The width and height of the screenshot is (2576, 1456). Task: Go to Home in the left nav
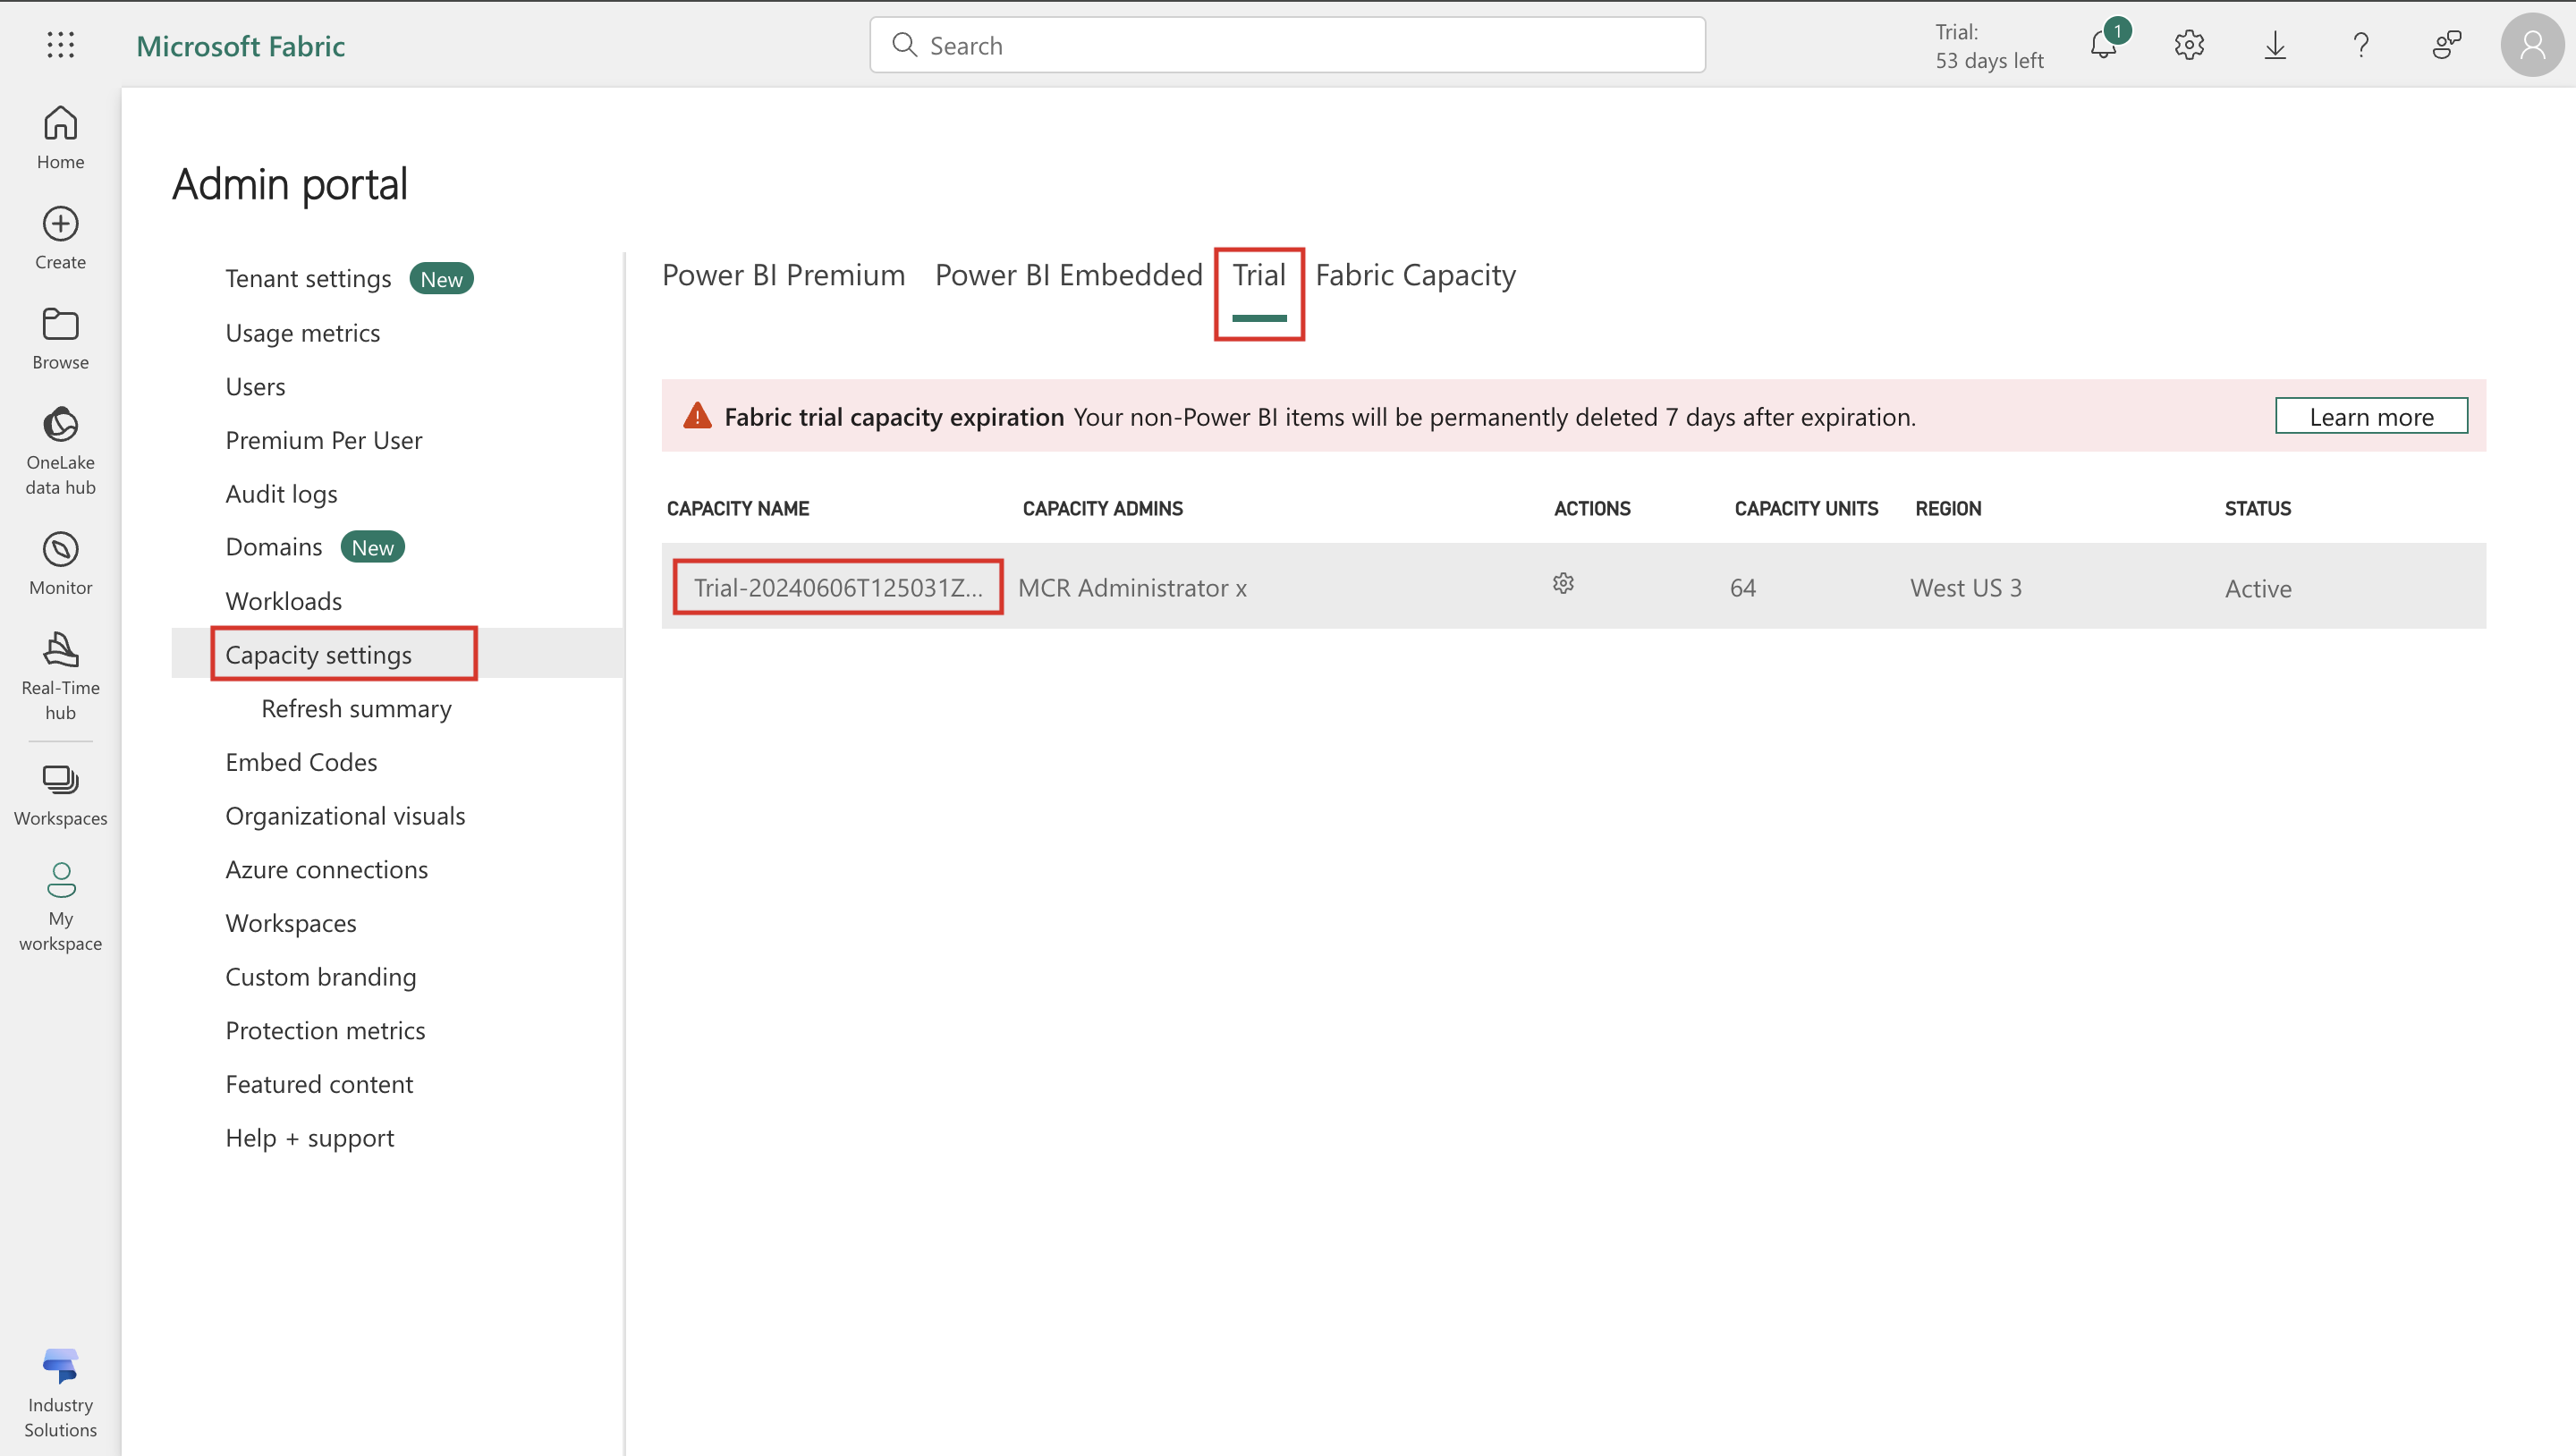60,138
